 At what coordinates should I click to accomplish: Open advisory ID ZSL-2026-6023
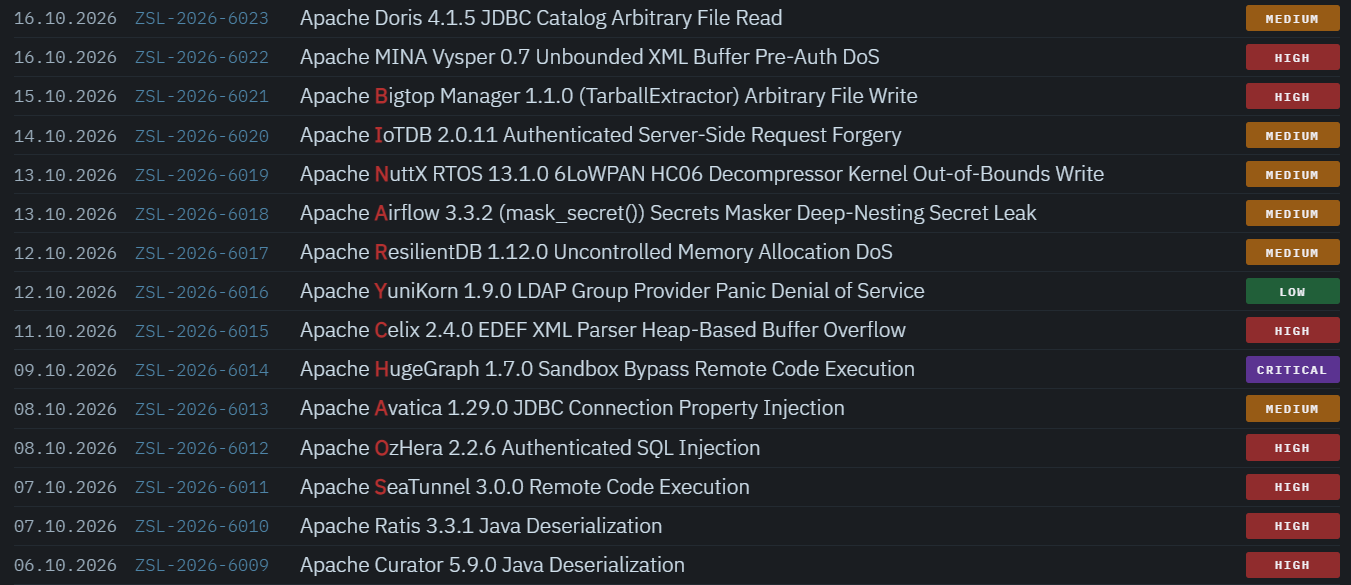pos(202,19)
